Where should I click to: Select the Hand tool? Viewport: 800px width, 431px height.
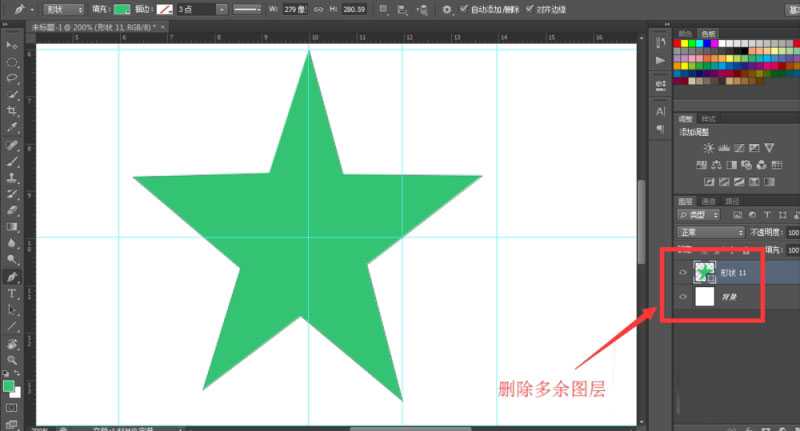coord(12,344)
